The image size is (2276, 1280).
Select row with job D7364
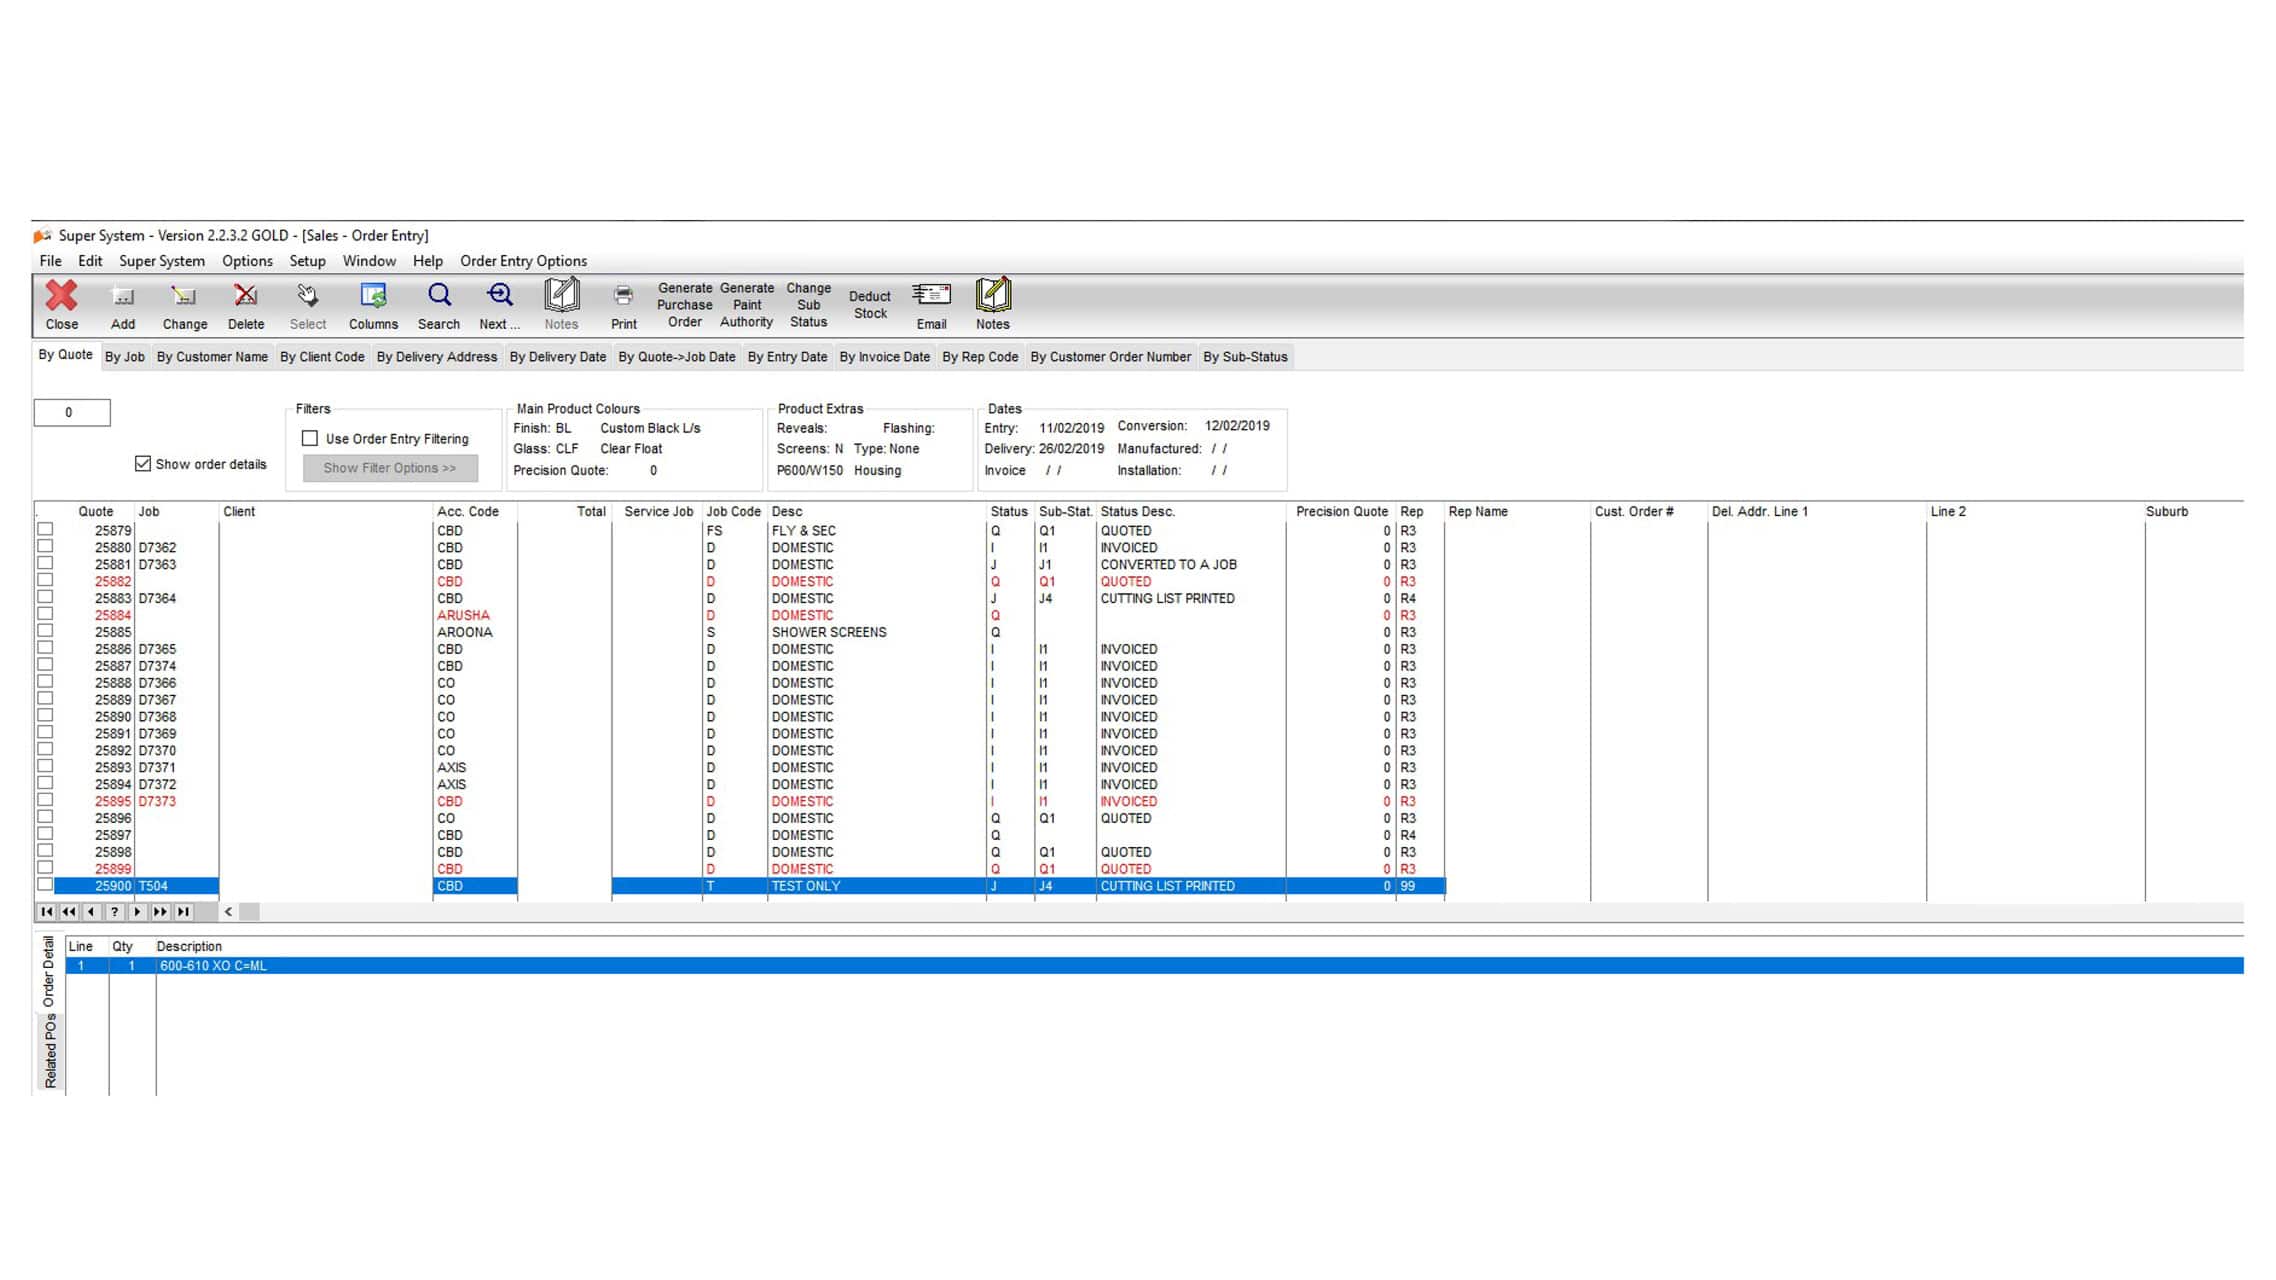pyautogui.click(x=740, y=598)
